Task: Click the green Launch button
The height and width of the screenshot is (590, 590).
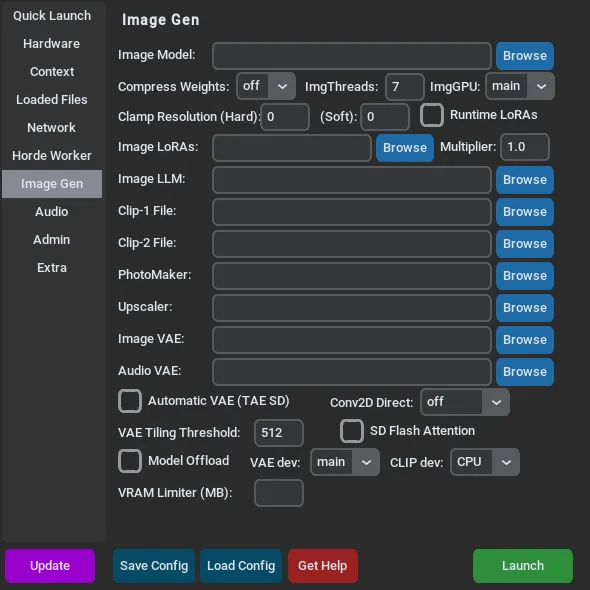Action: click(x=523, y=566)
